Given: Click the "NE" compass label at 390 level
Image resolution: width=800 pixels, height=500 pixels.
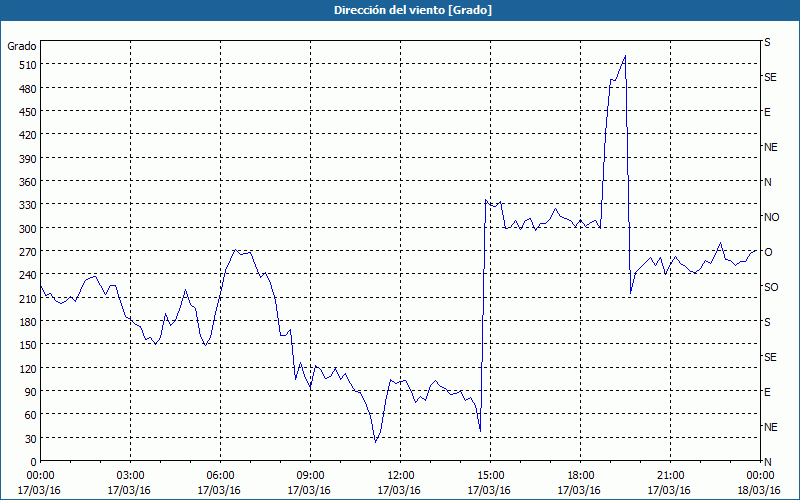Looking at the screenshot, I should coord(771,147).
